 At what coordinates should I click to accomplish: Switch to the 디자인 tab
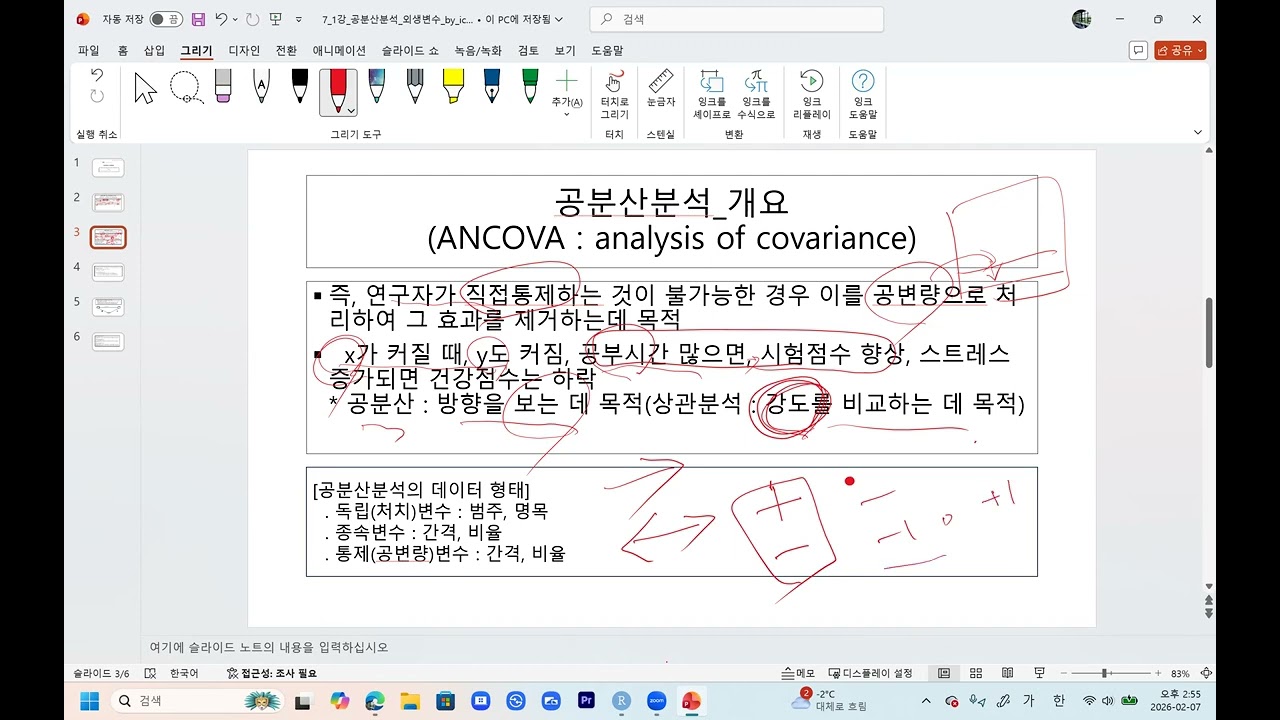click(x=244, y=50)
